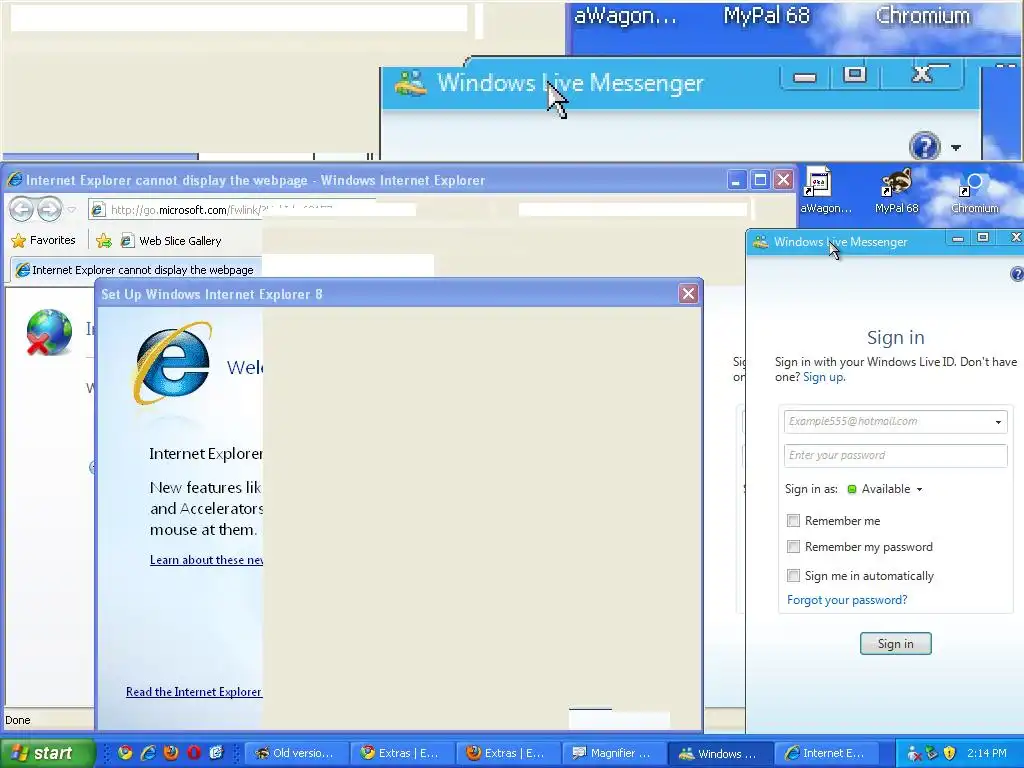The image size is (1024, 768).
Task: Close the Set Up Windows Internet Explorer 8 dialog
Action: [x=688, y=294]
